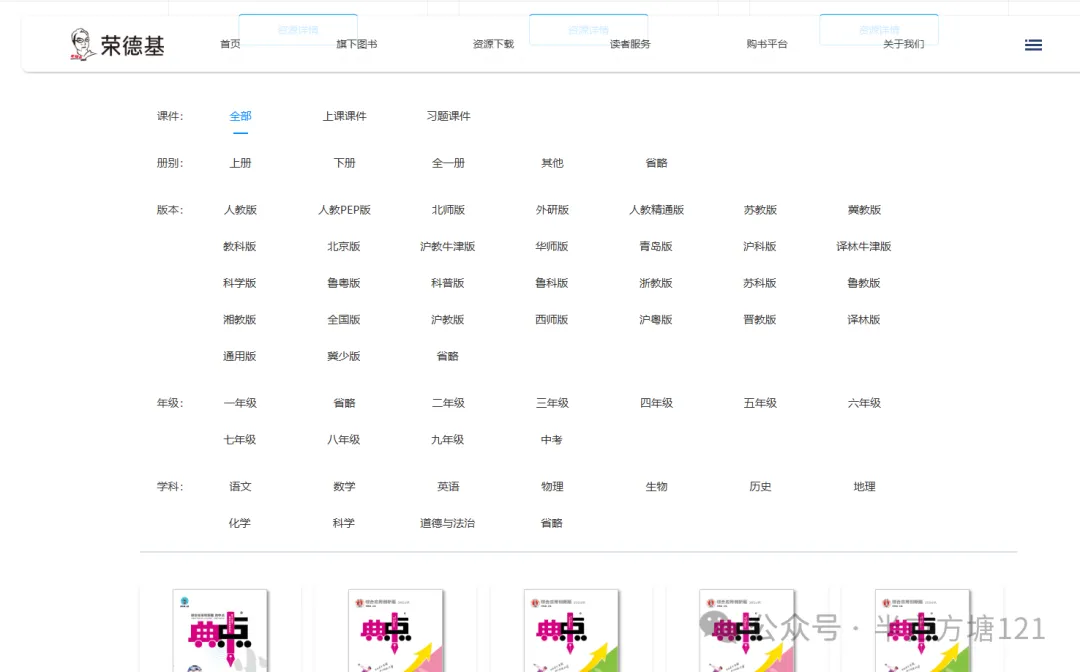The height and width of the screenshot is (672, 1080).
Task: Pick 人教精通版 edition
Action: [656, 210]
